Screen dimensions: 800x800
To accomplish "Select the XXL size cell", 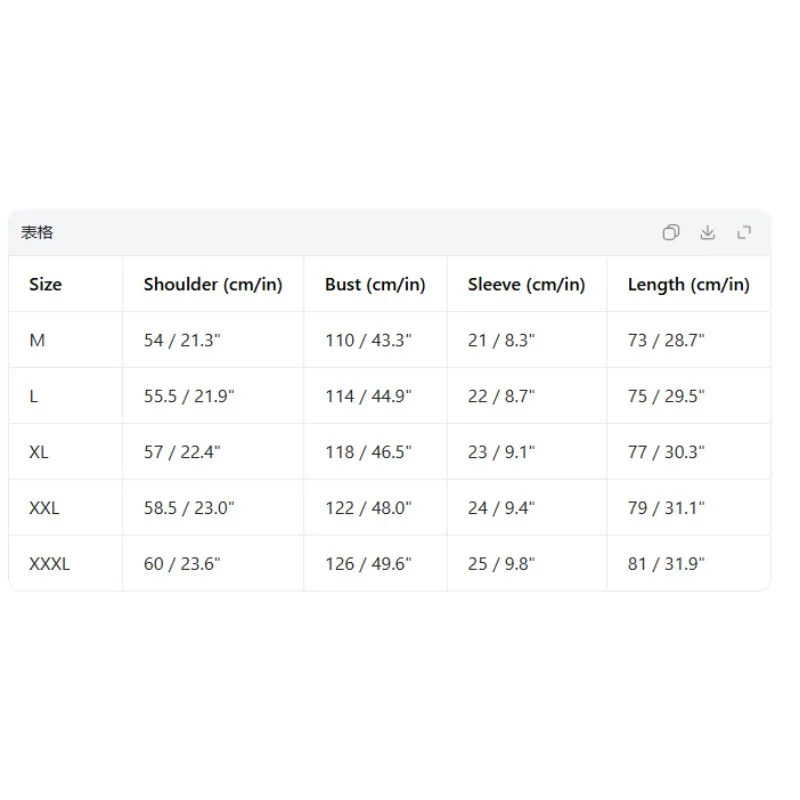I will pos(65,508).
